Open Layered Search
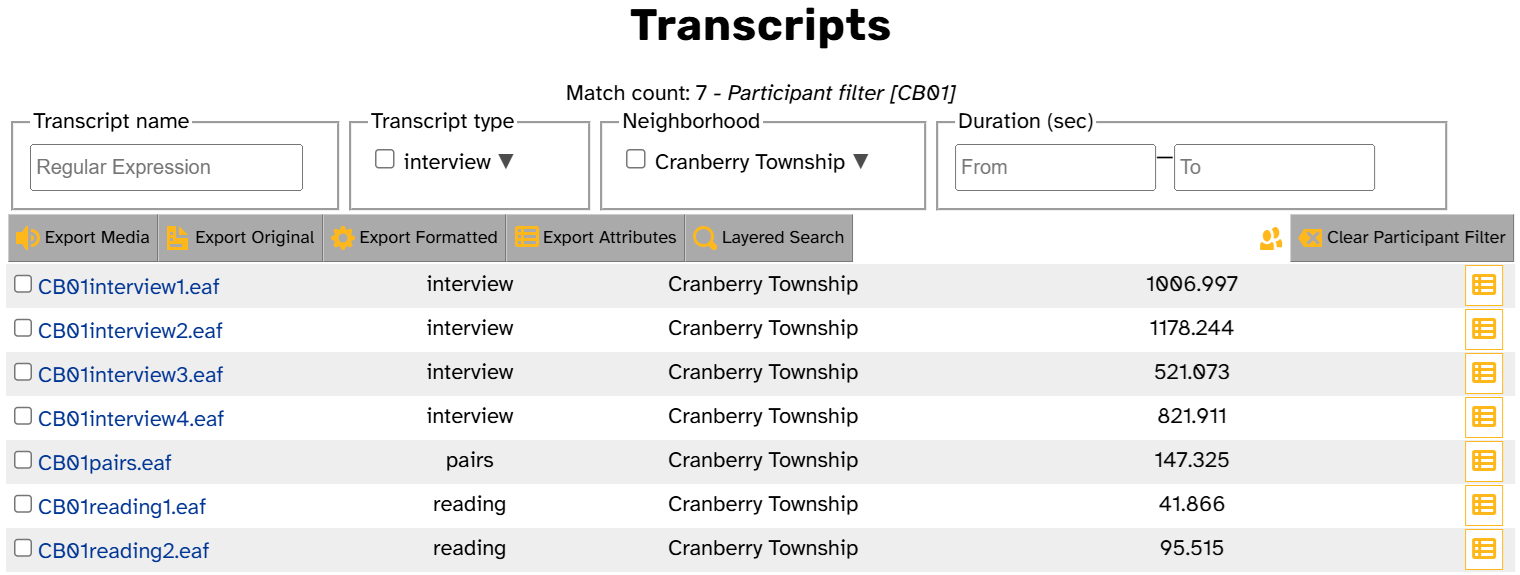This screenshot has width=1520, height=575. click(x=769, y=238)
